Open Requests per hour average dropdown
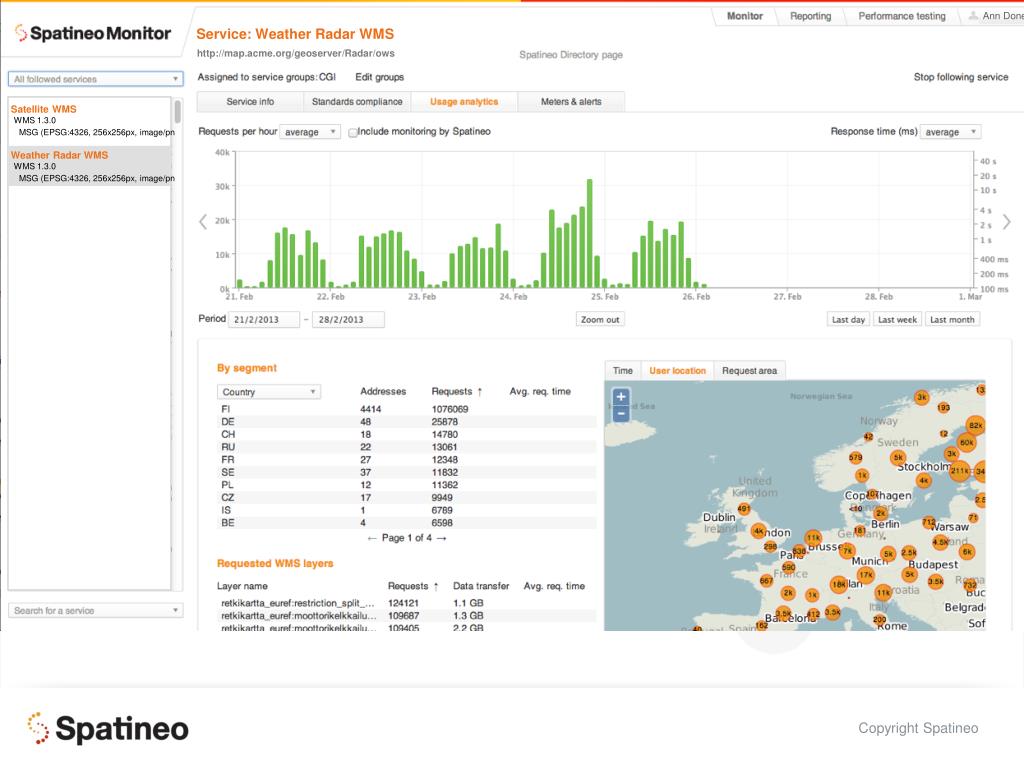Viewport: 1024px width, 768px height. (x=310, y=132)
